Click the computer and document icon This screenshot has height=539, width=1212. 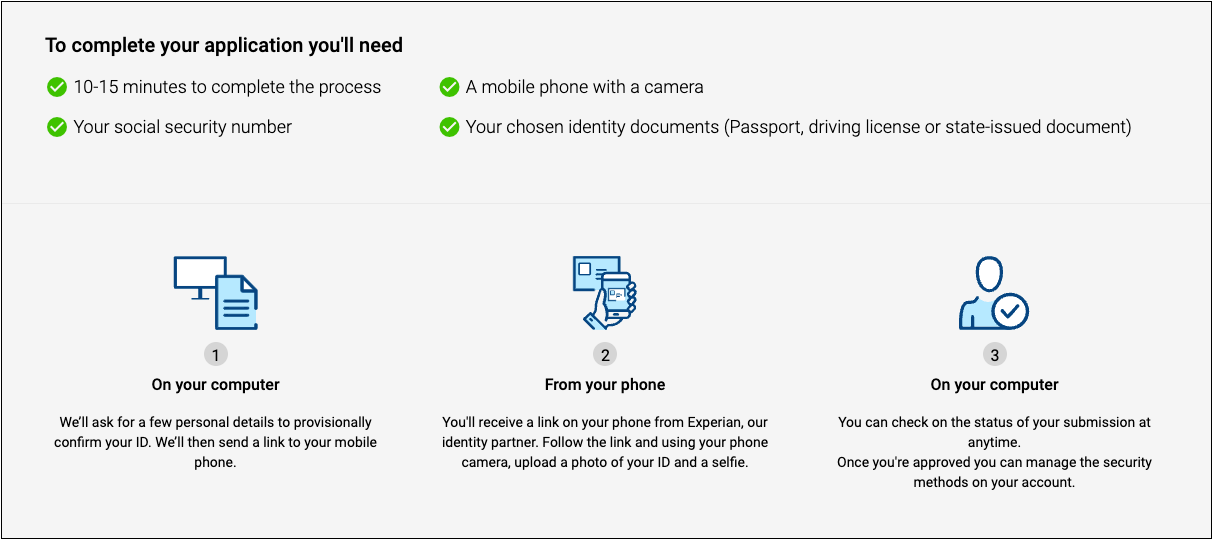pos(215,292)
